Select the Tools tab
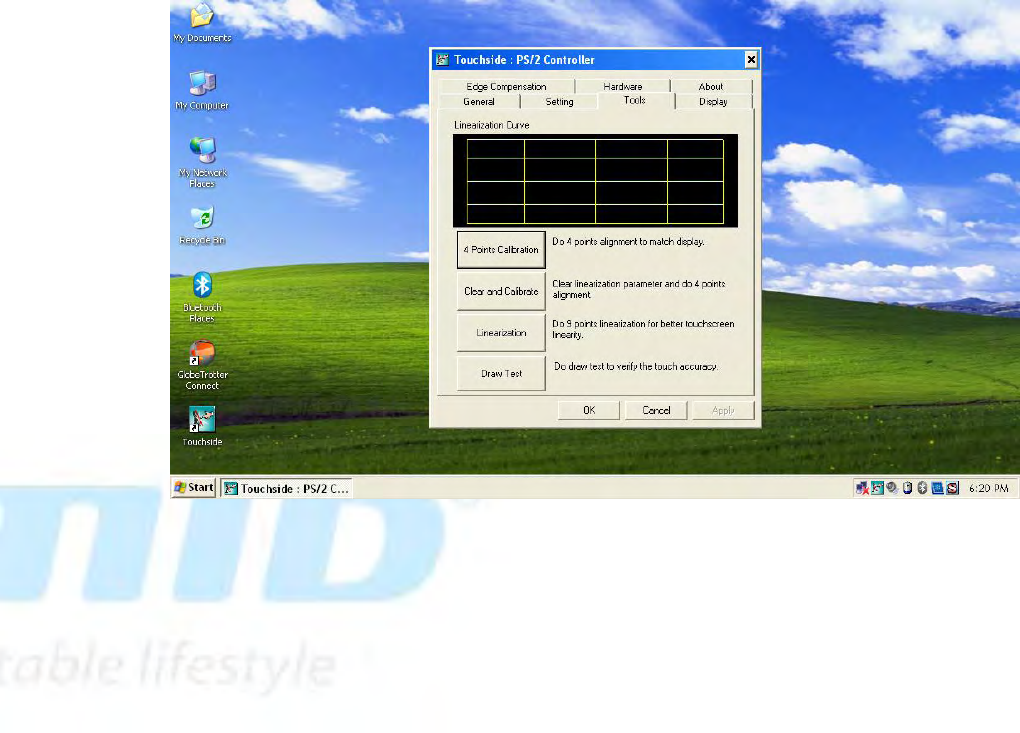This screenshot has height=733, width=1020. [634, 100]
